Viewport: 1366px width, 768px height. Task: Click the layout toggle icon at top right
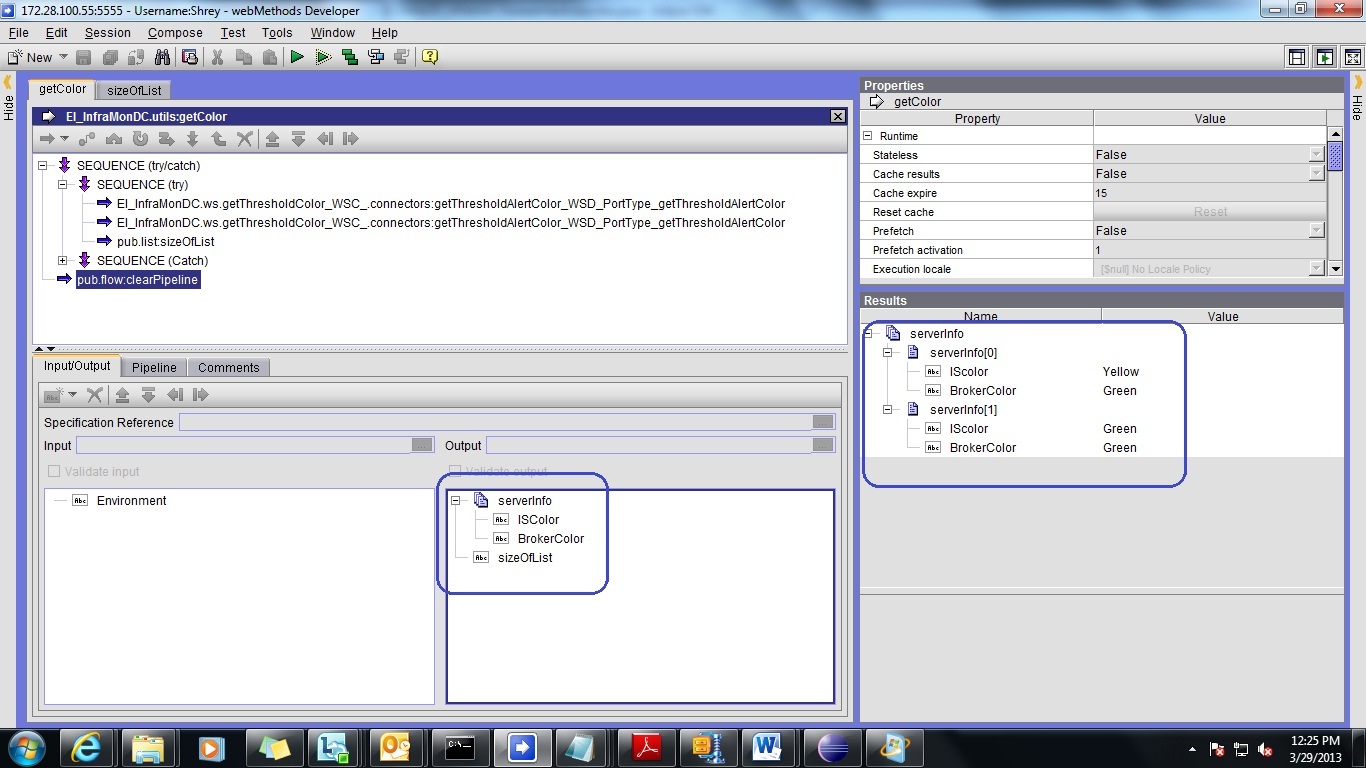pyautogui.click(x=1297, y=57)
